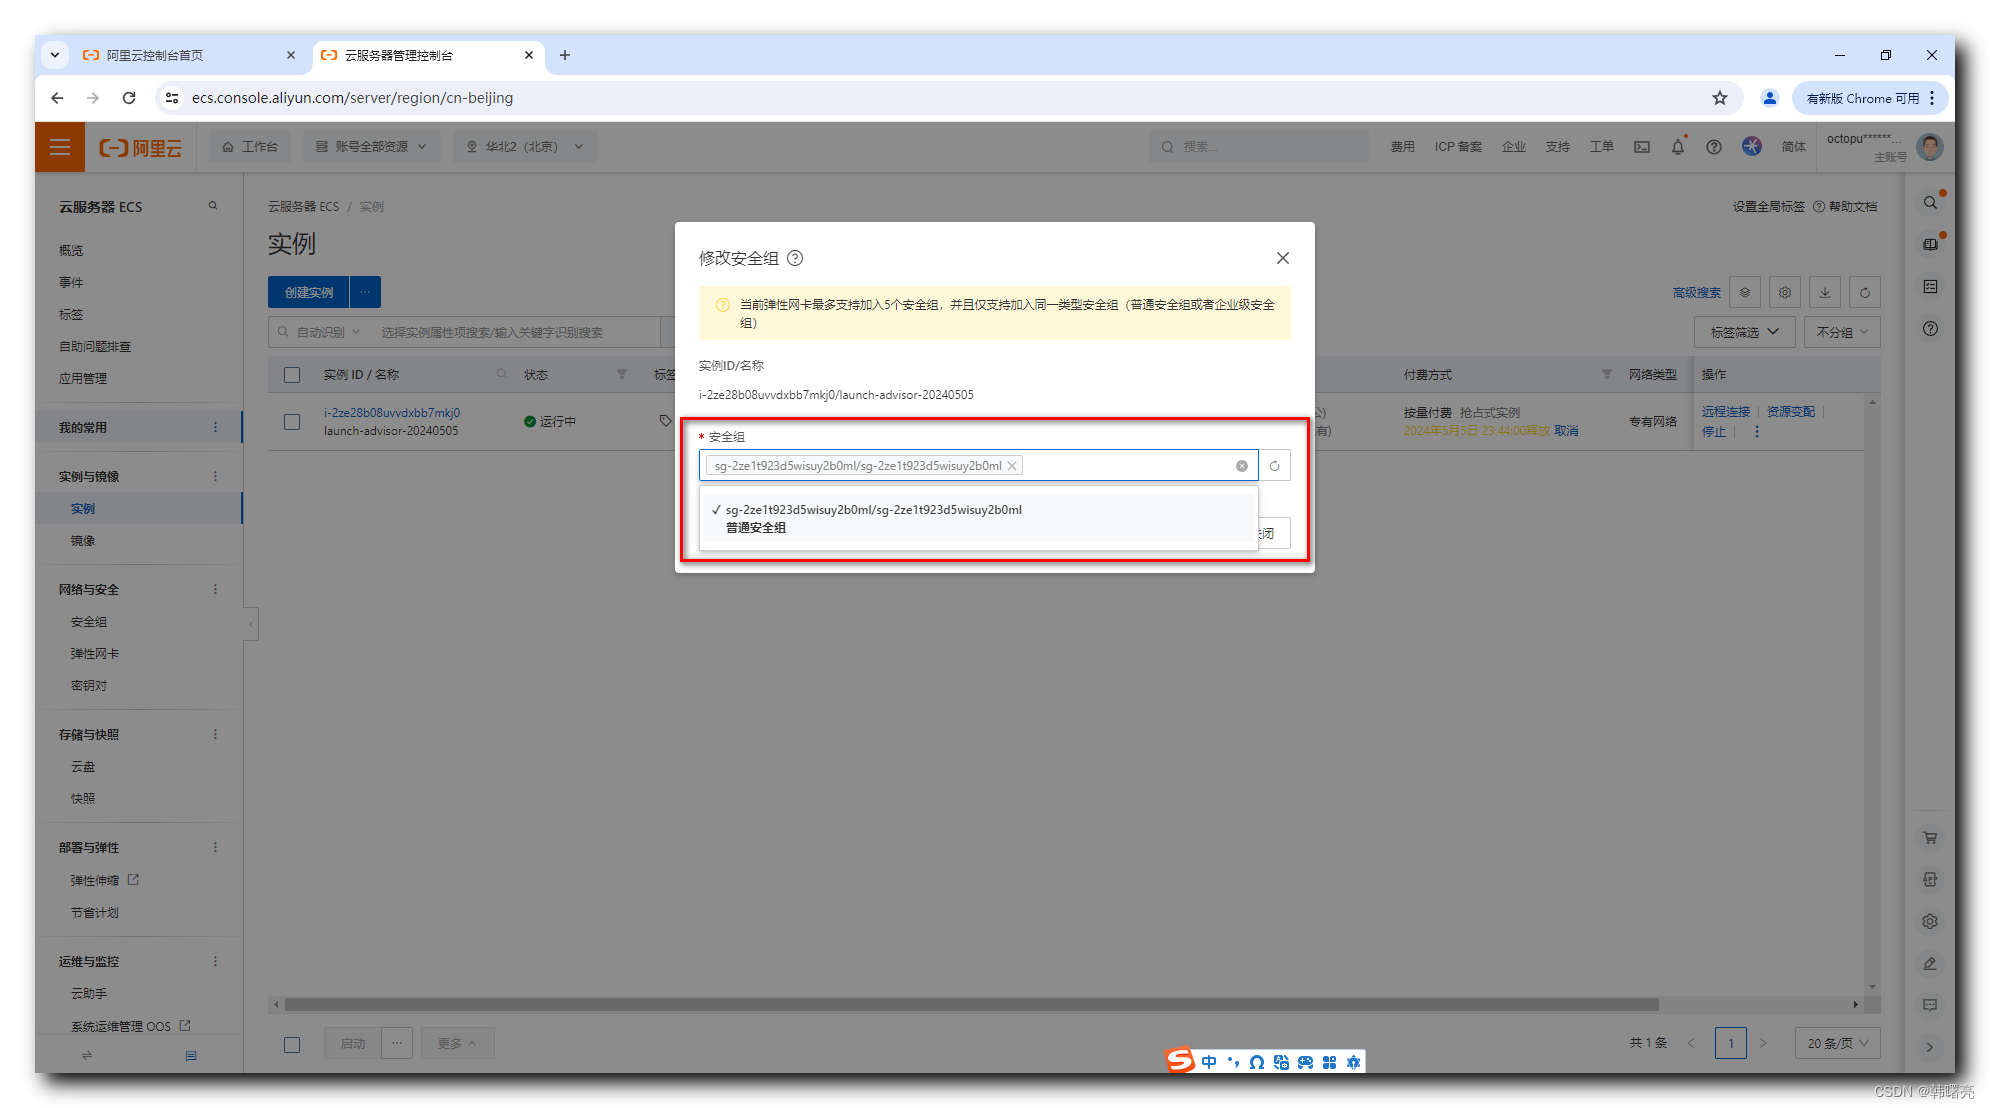Open the 20 条/页 page size dropdown
The image size is (1990, 1108).
pos(1837,1043)
